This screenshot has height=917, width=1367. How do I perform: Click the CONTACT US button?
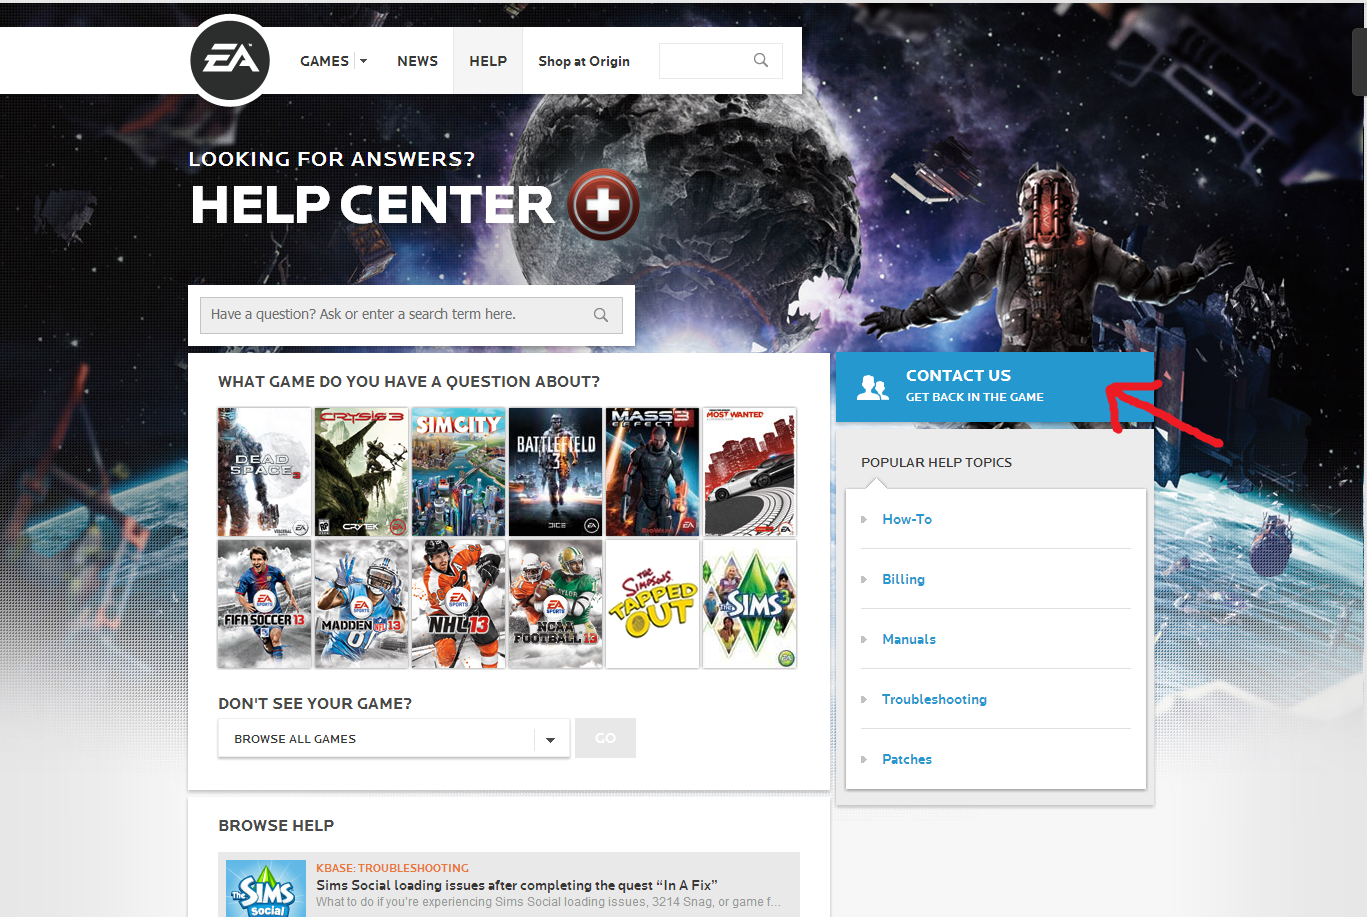click(994, 386)
